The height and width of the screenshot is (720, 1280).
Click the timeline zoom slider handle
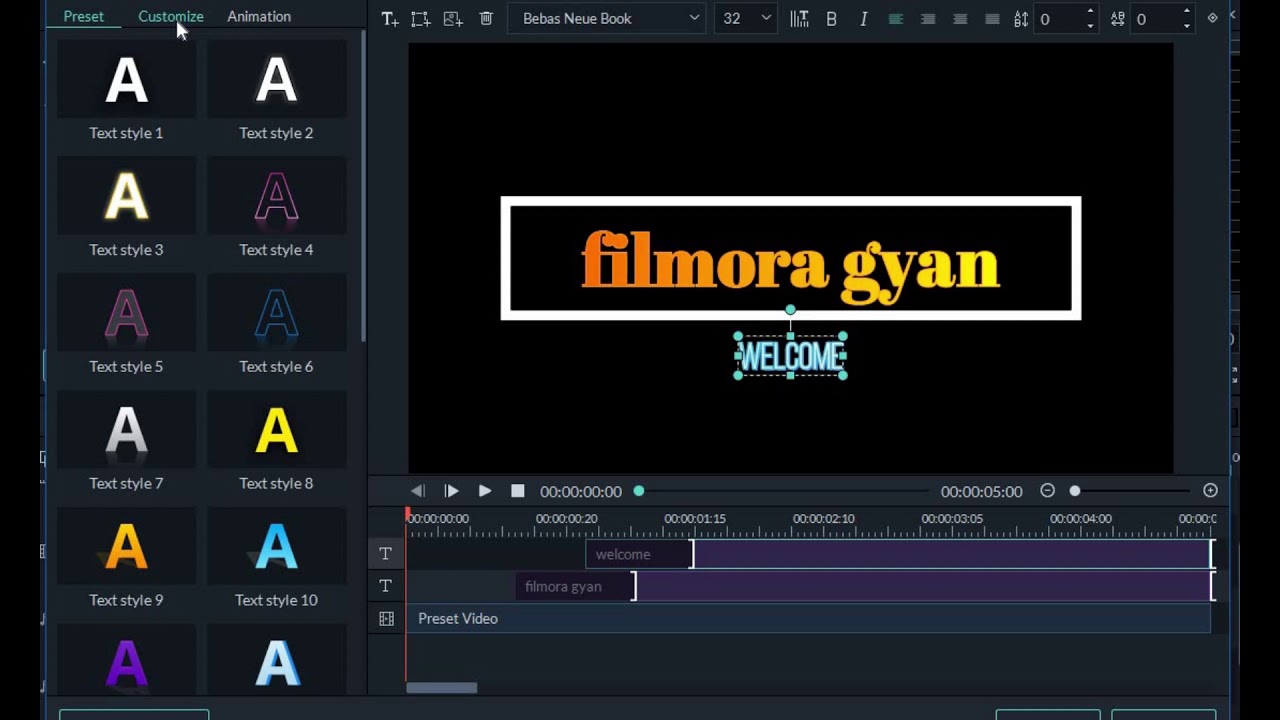(x=1075, y=491)
